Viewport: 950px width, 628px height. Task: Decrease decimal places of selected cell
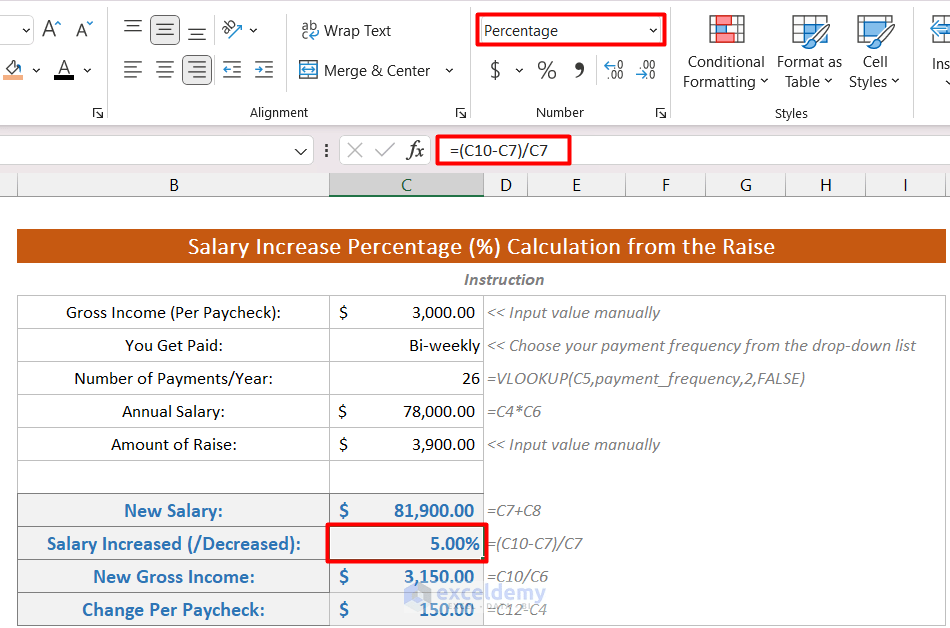pos(645,70)
